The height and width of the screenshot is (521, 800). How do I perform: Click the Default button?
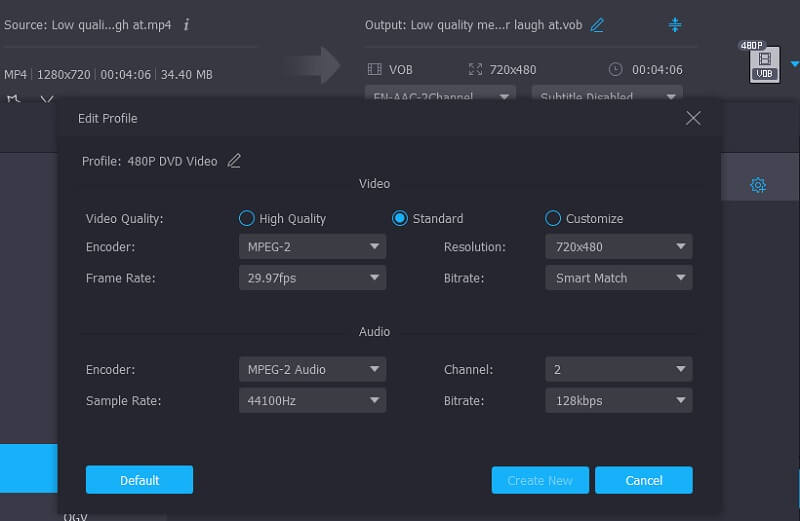[139, 480]
